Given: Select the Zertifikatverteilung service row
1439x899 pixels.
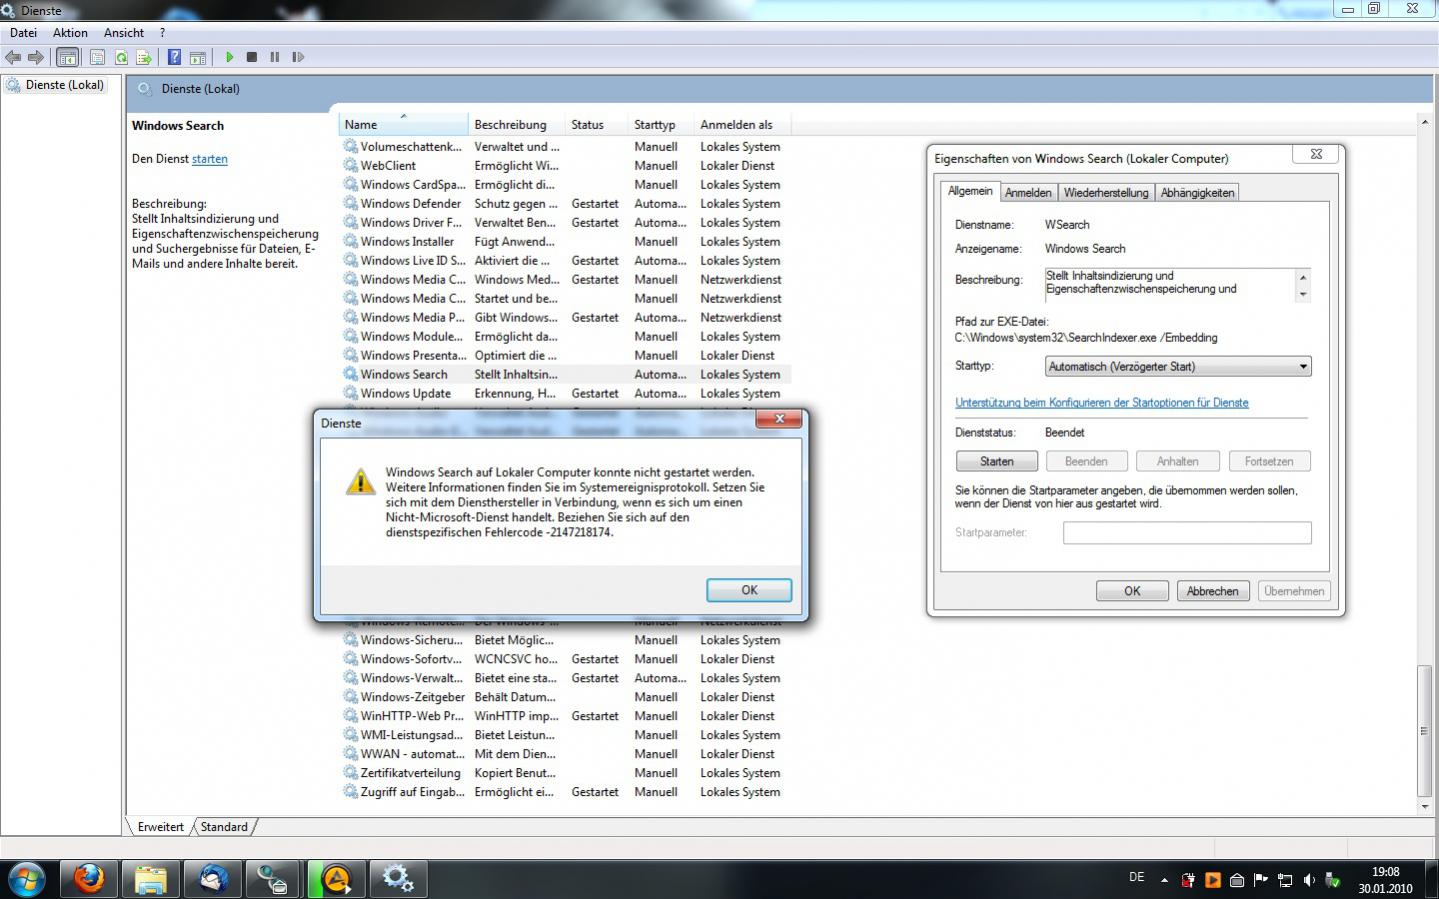Looking at the screenshot, I should coord(565,773).
